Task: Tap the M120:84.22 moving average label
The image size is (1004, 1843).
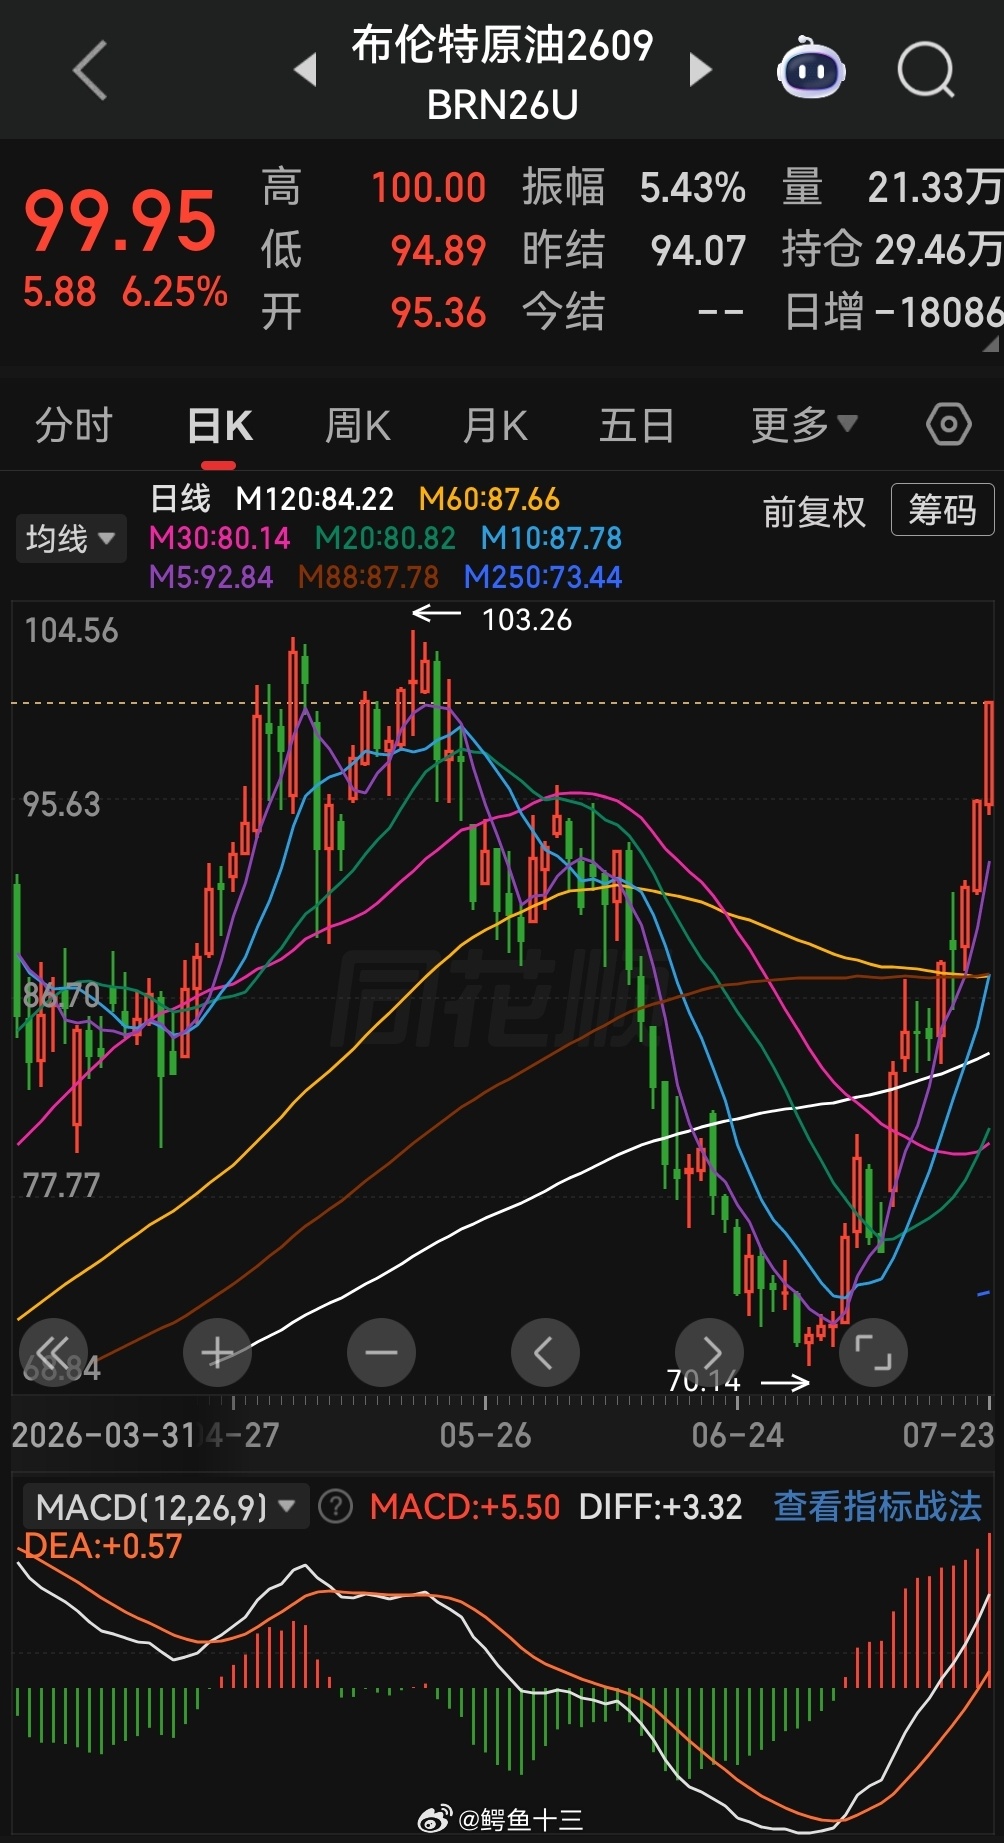Action: coord(314,499)
